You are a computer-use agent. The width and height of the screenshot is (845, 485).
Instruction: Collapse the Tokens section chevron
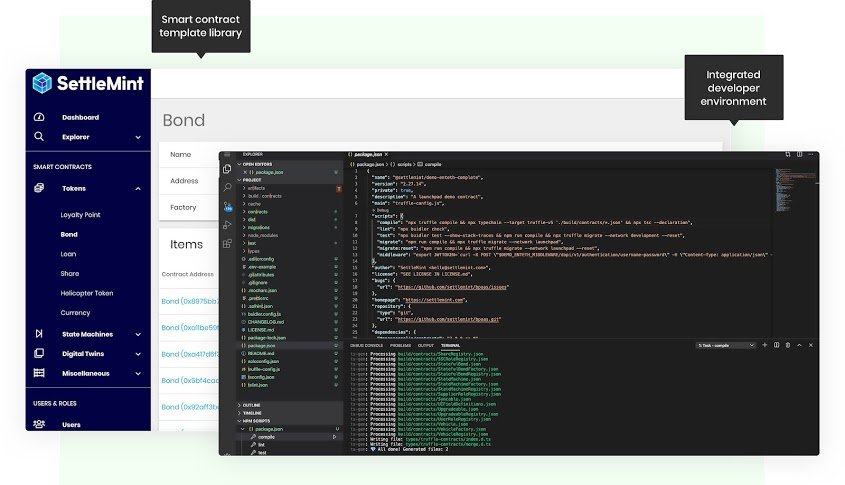pos(138,189)
